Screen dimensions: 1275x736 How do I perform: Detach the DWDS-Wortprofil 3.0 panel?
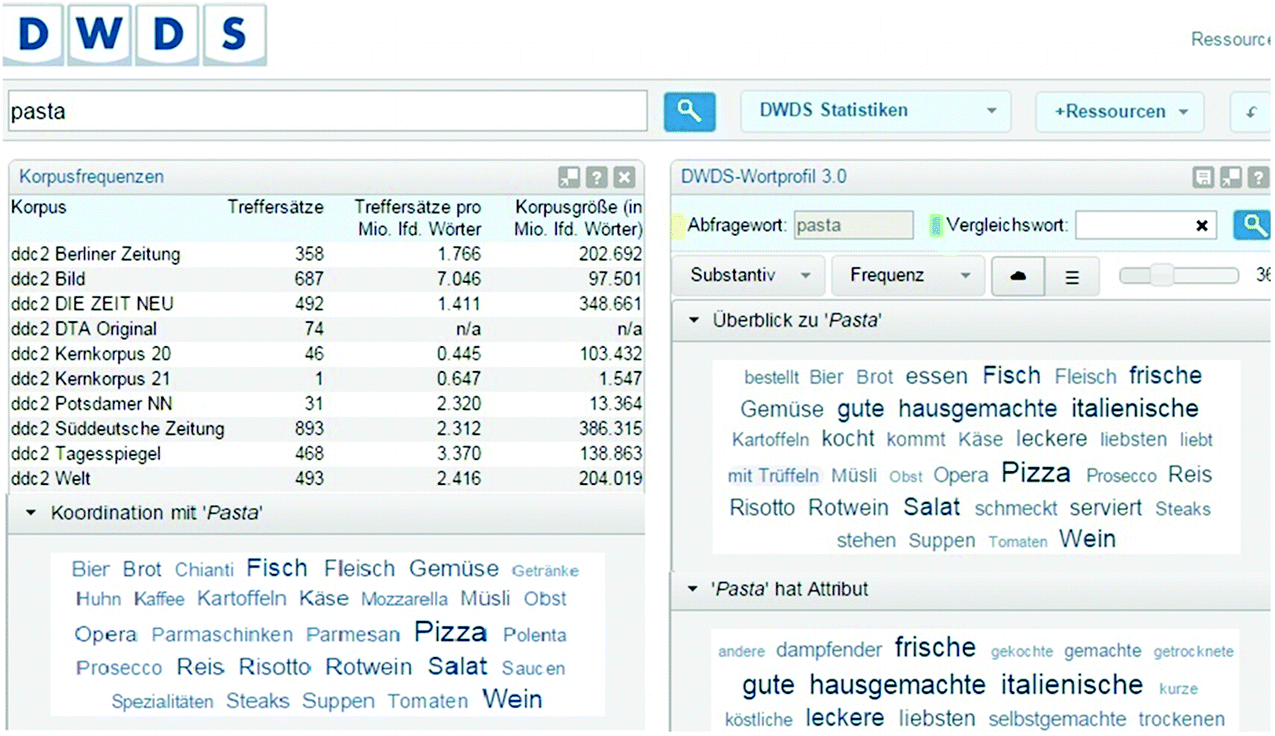1231,177
